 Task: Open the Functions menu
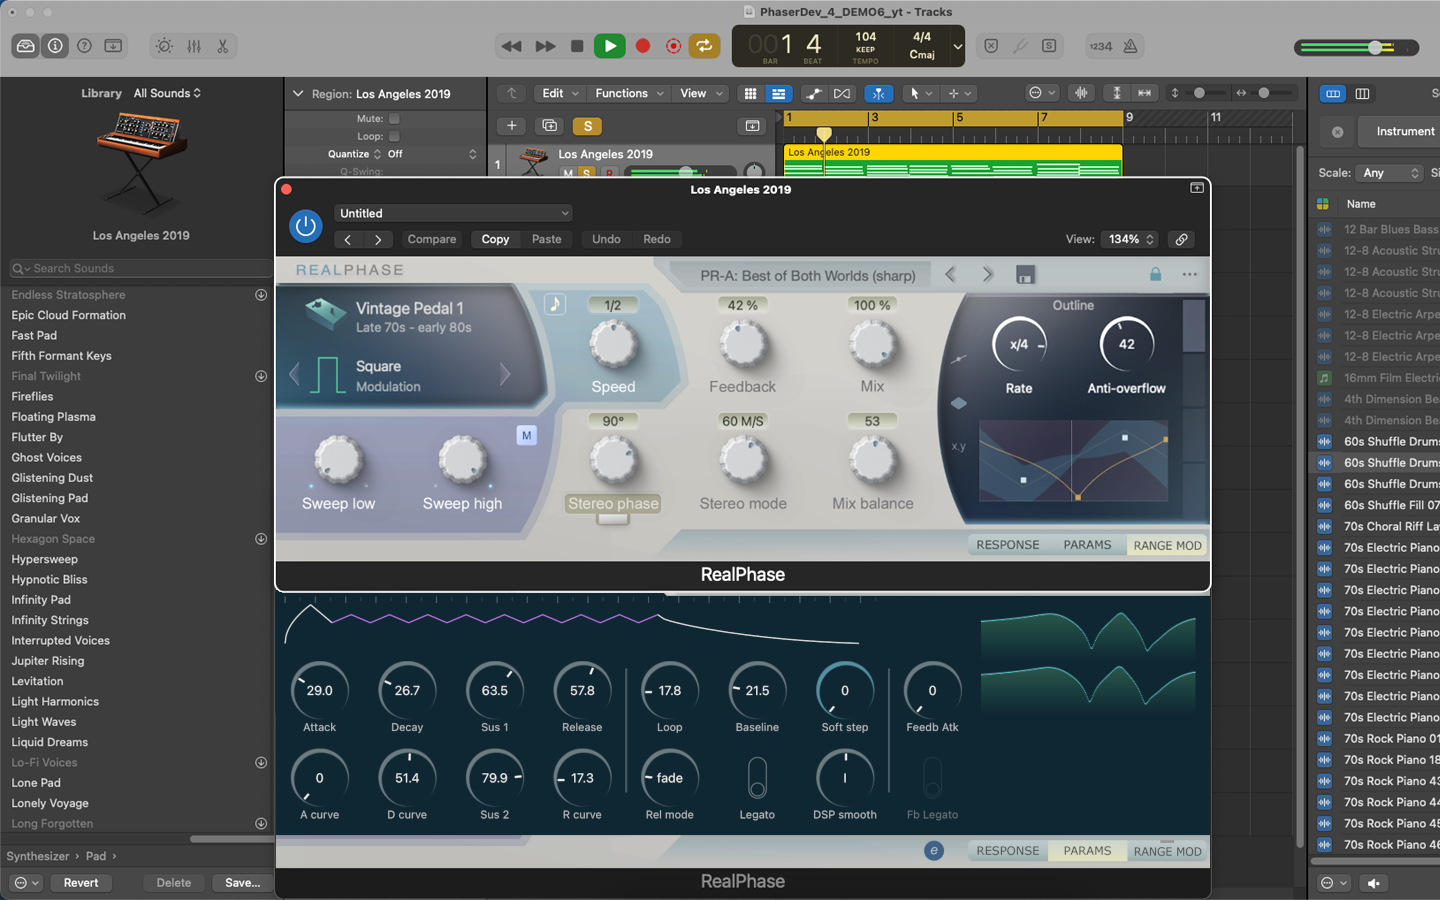629,93
